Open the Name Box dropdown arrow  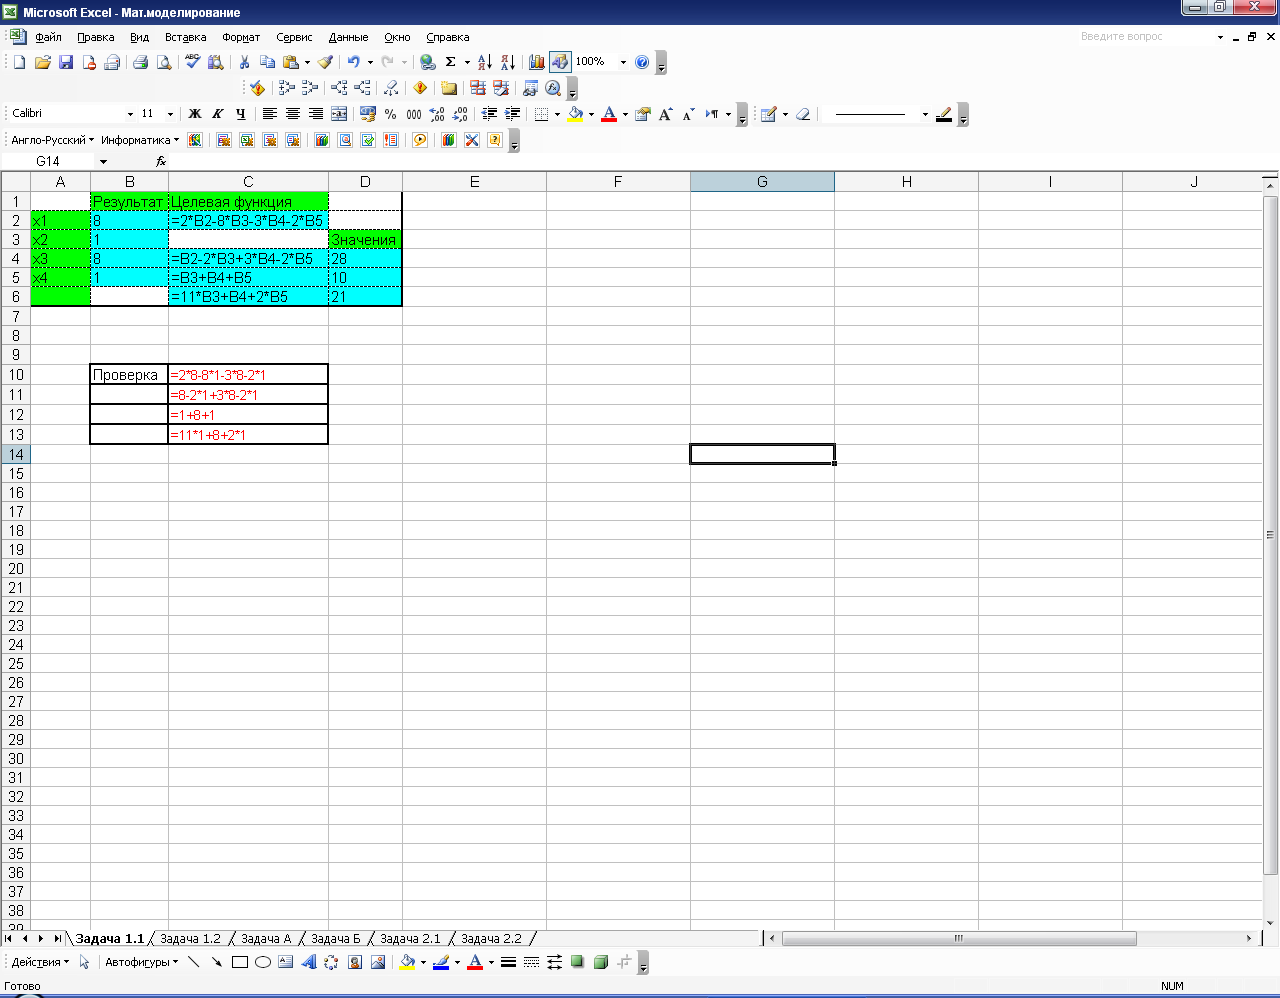(103, 161)
